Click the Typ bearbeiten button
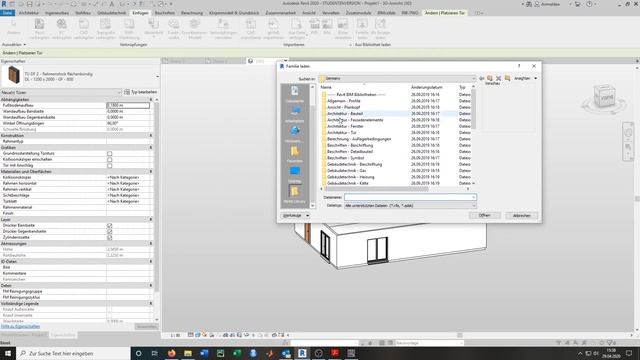This screenshot has width=640, height=360. point(140,92)
